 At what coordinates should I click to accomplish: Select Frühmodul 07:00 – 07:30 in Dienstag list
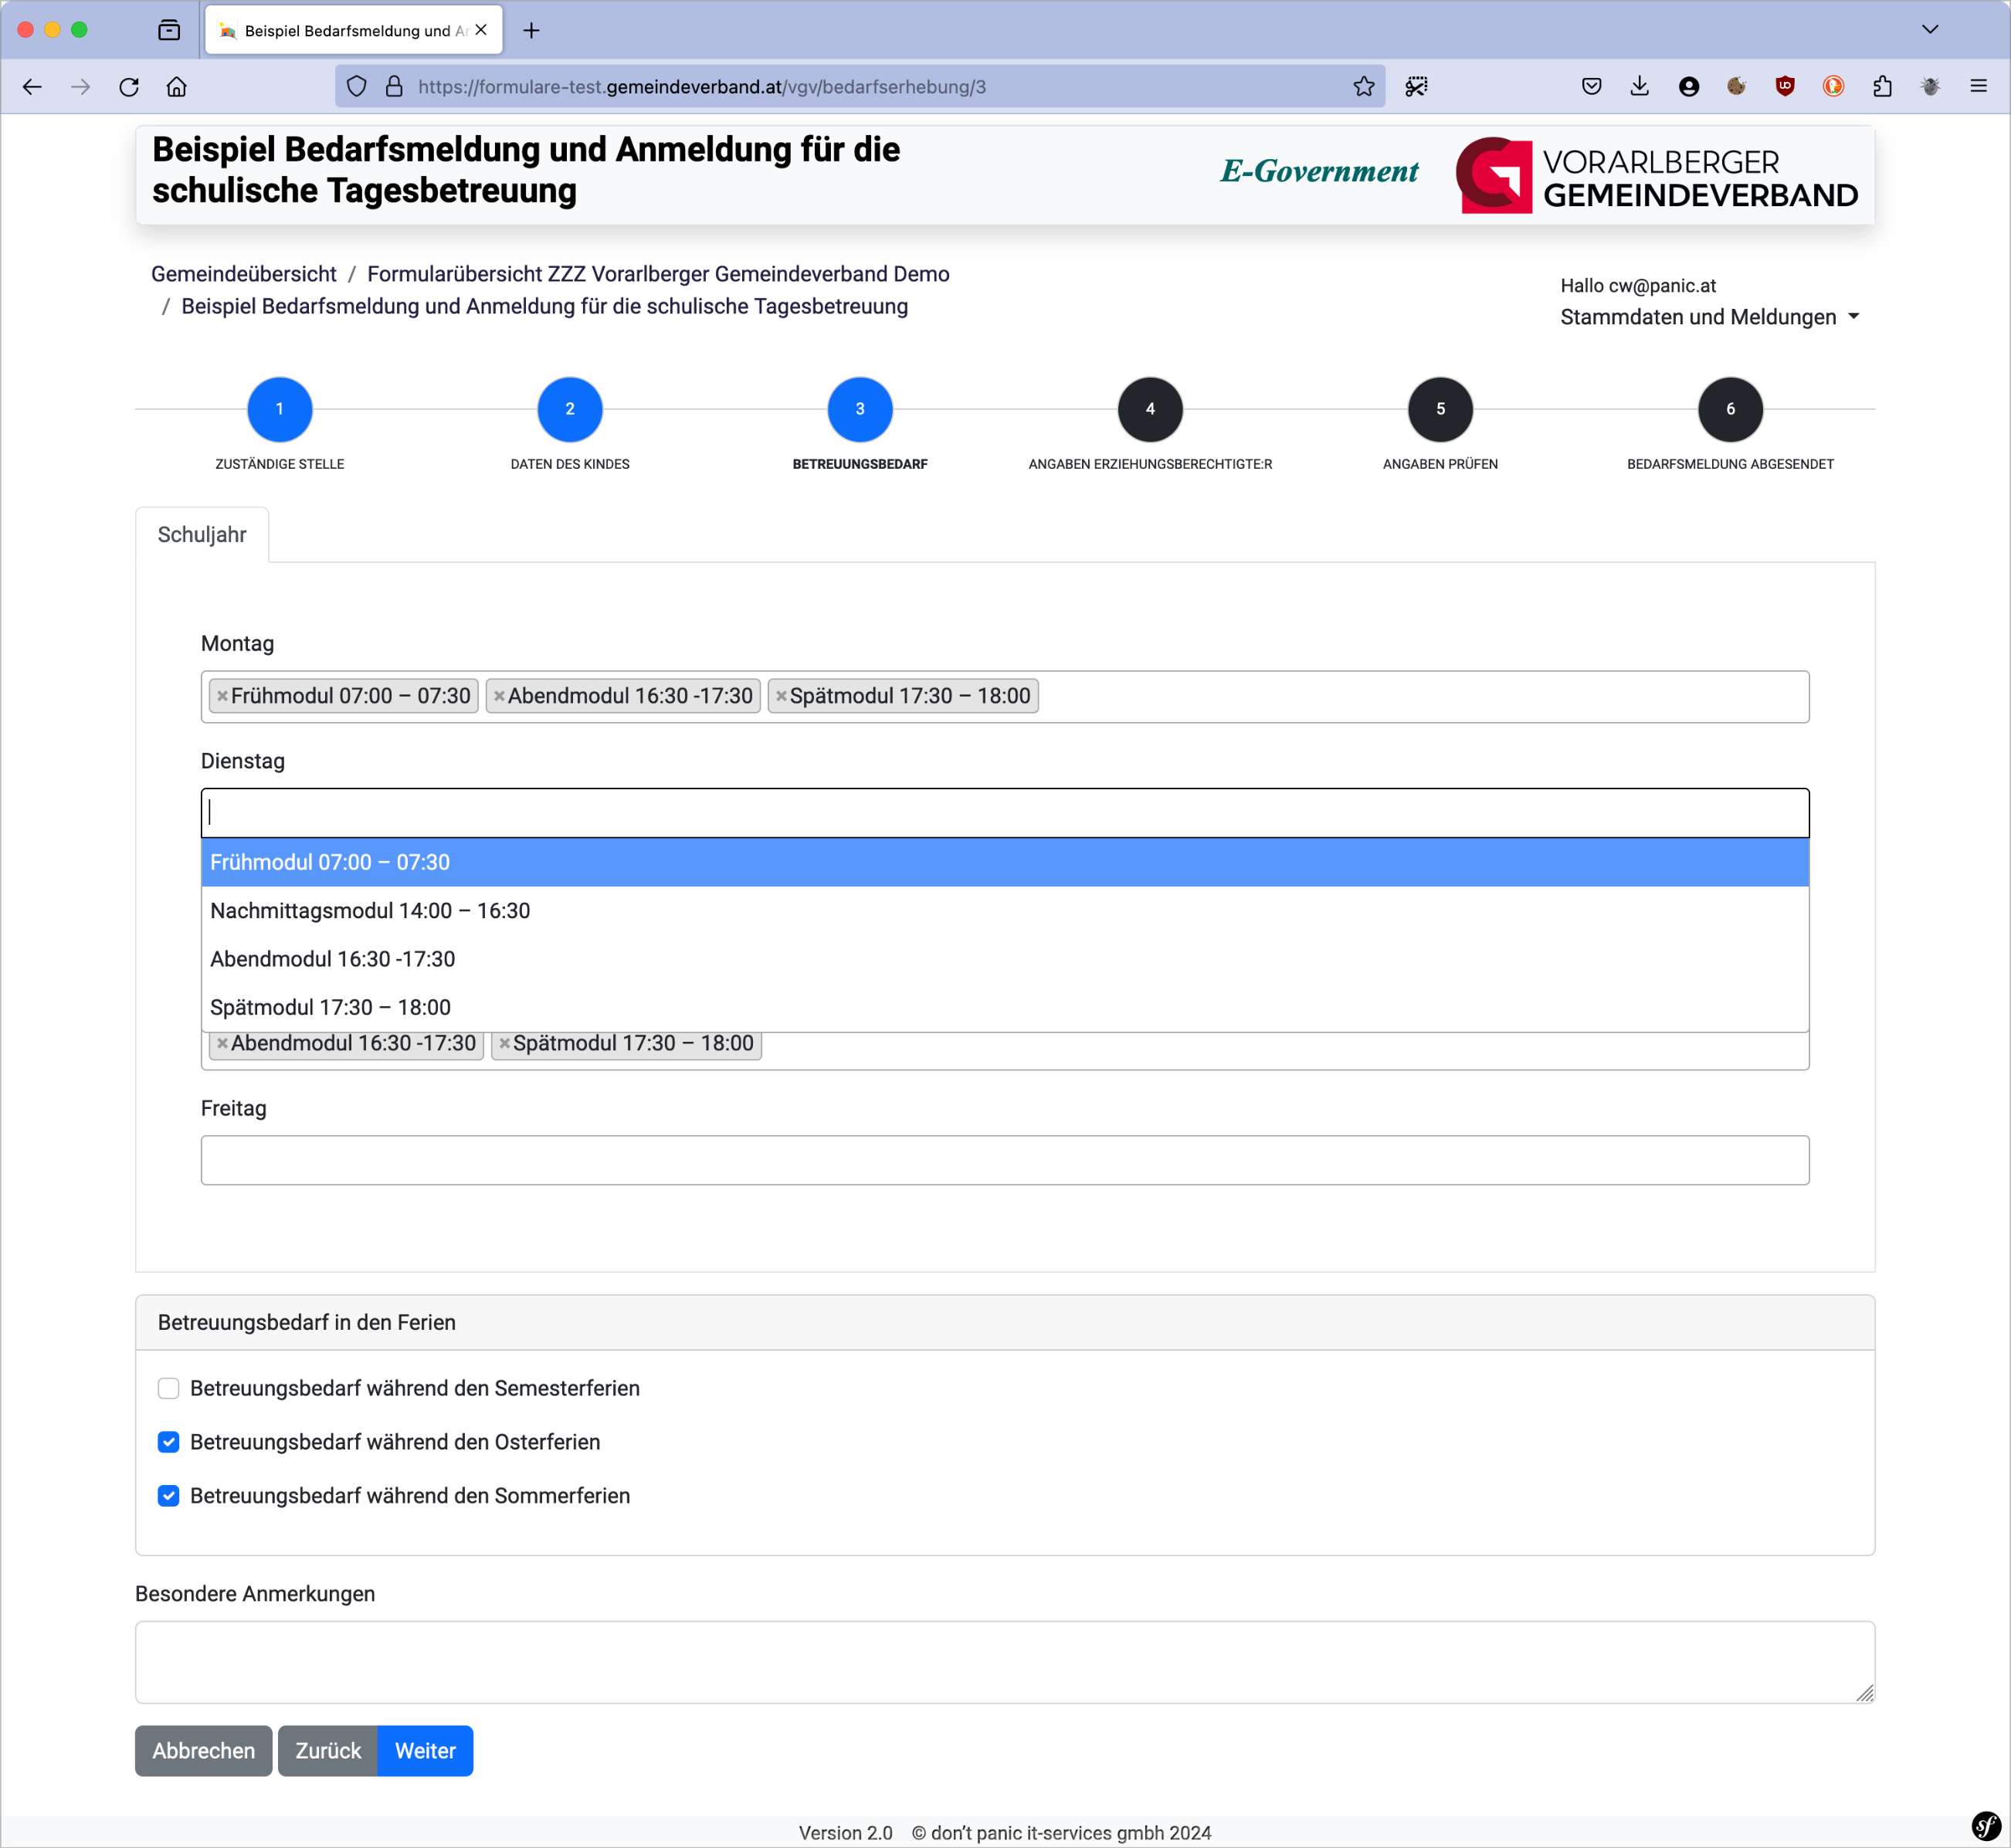[1005, 863]
